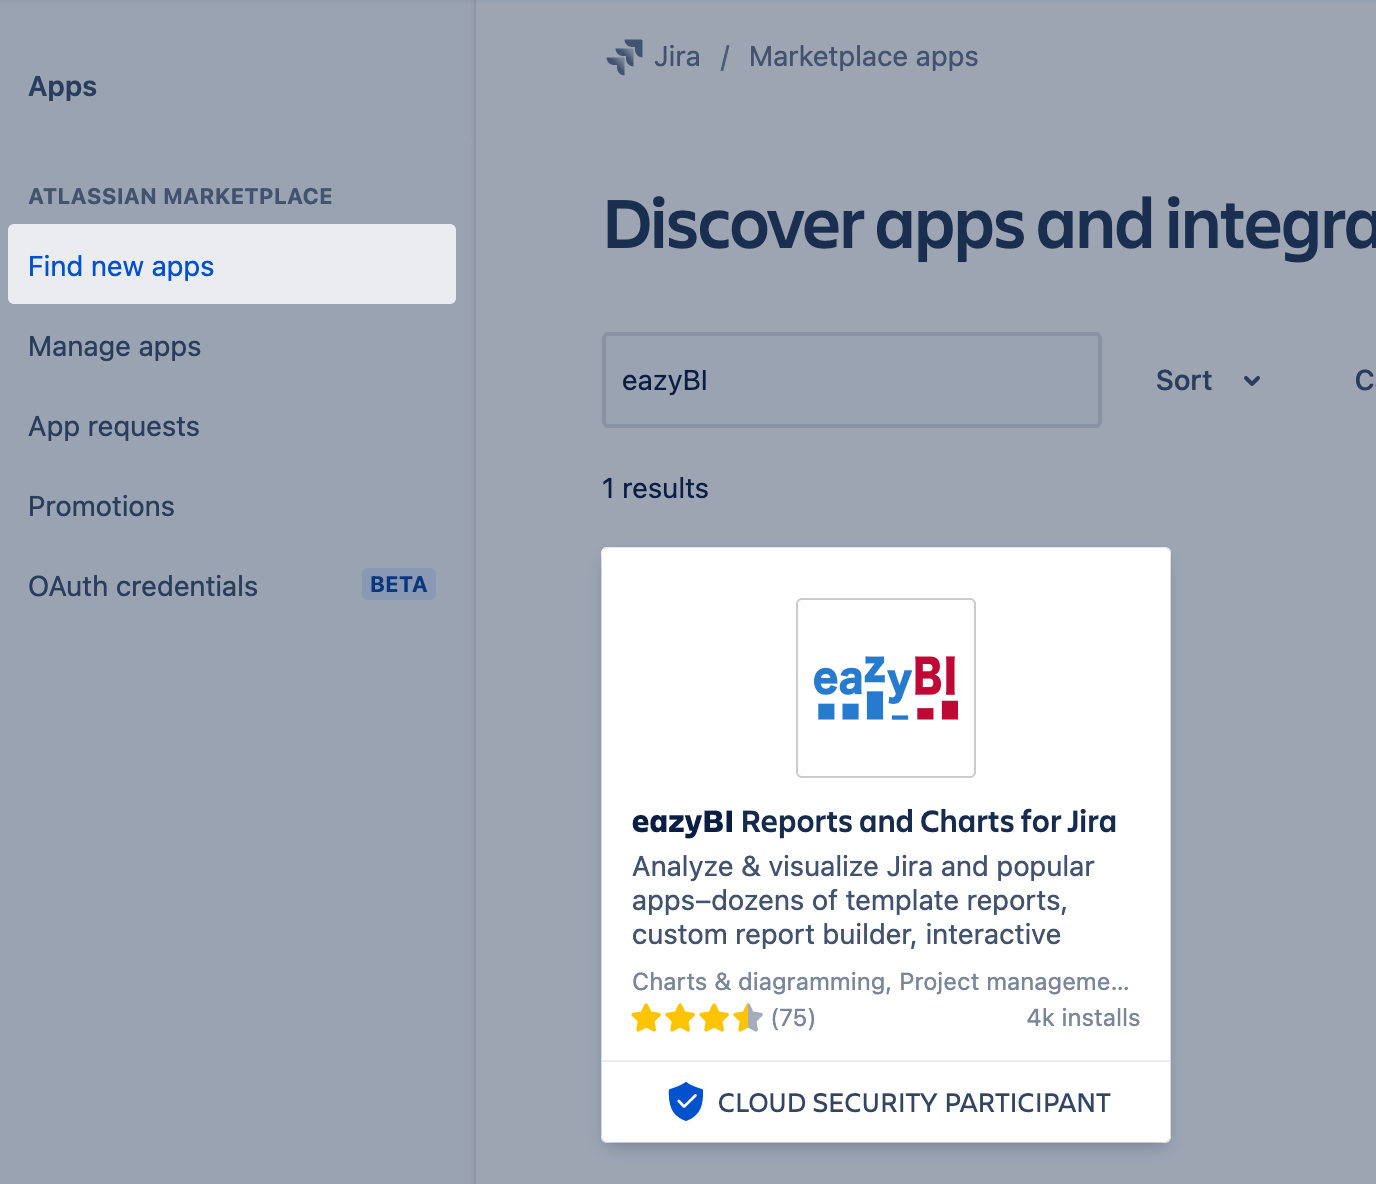Click the star rating icons
The width and height of the screenshot is (1376, 1184).
point(697,1018)
